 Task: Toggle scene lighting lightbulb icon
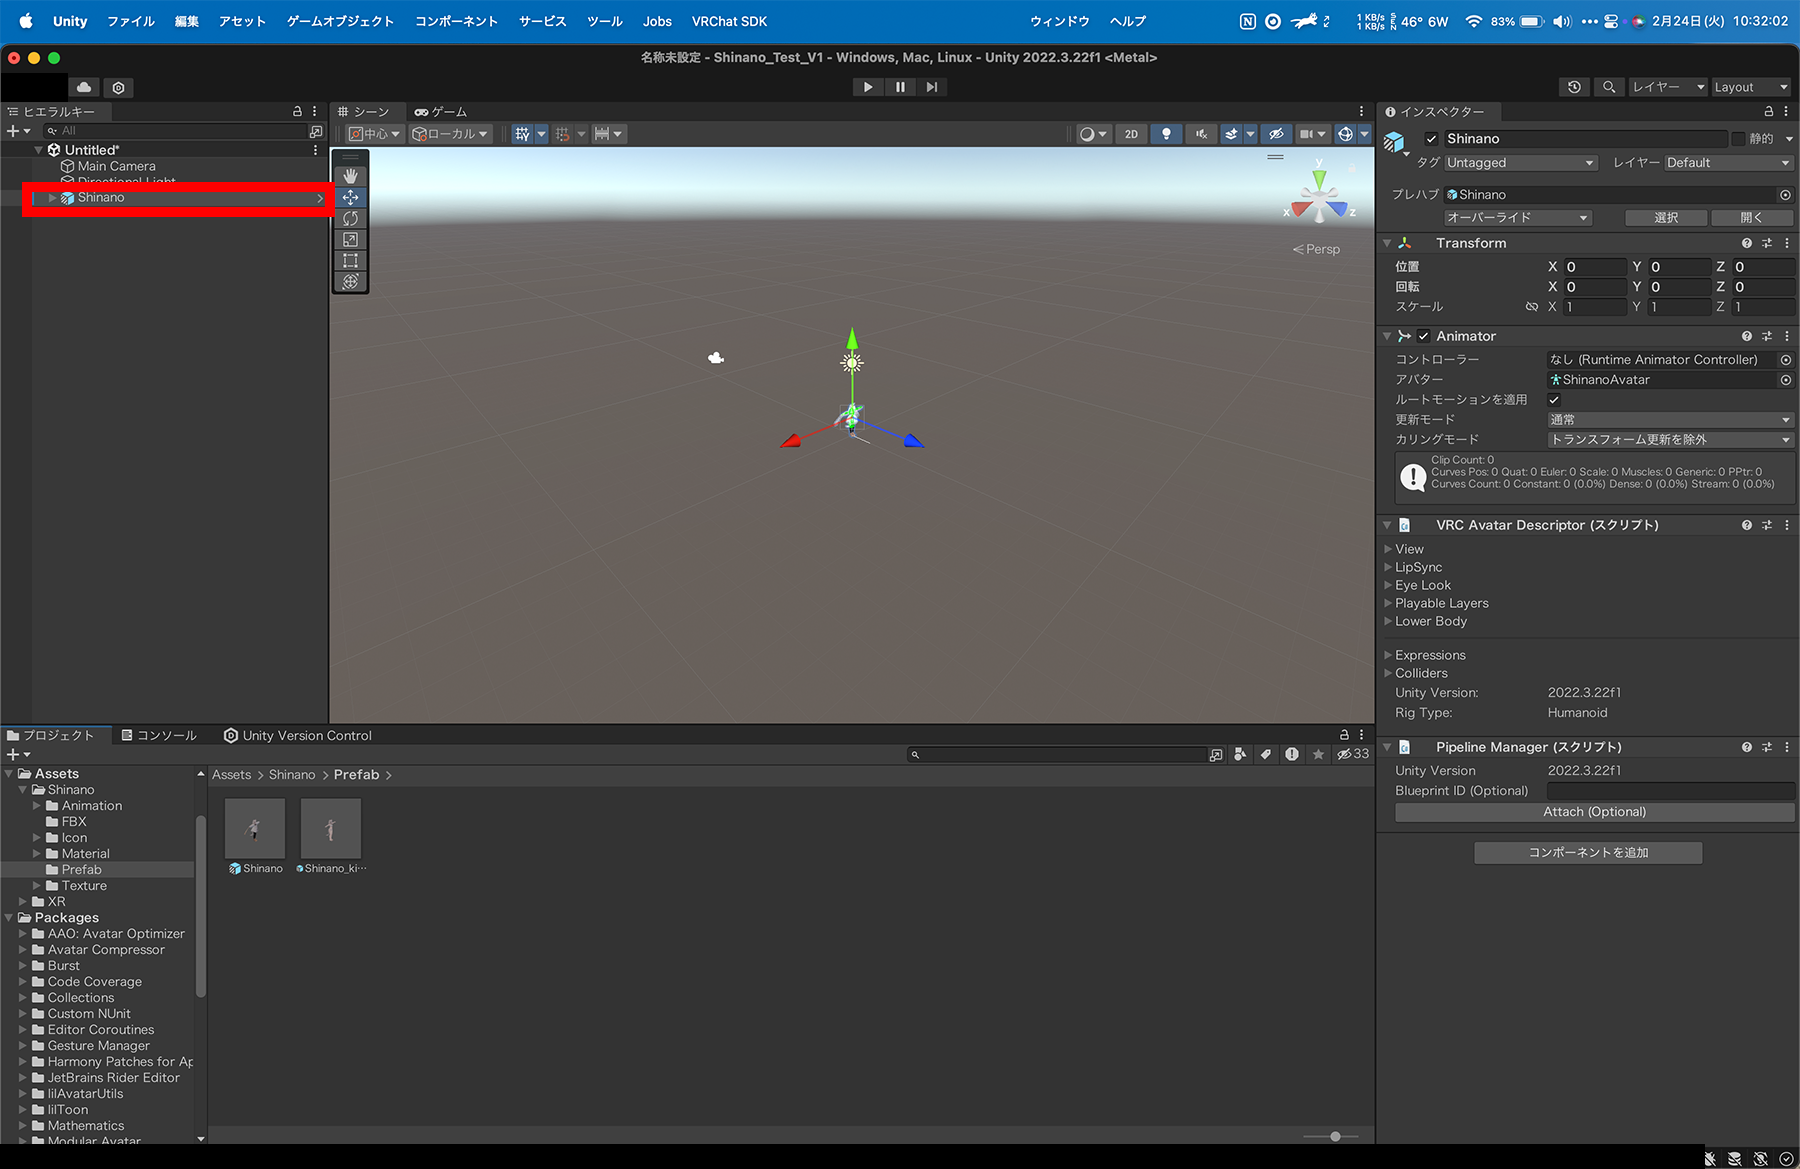[1166, 134]
